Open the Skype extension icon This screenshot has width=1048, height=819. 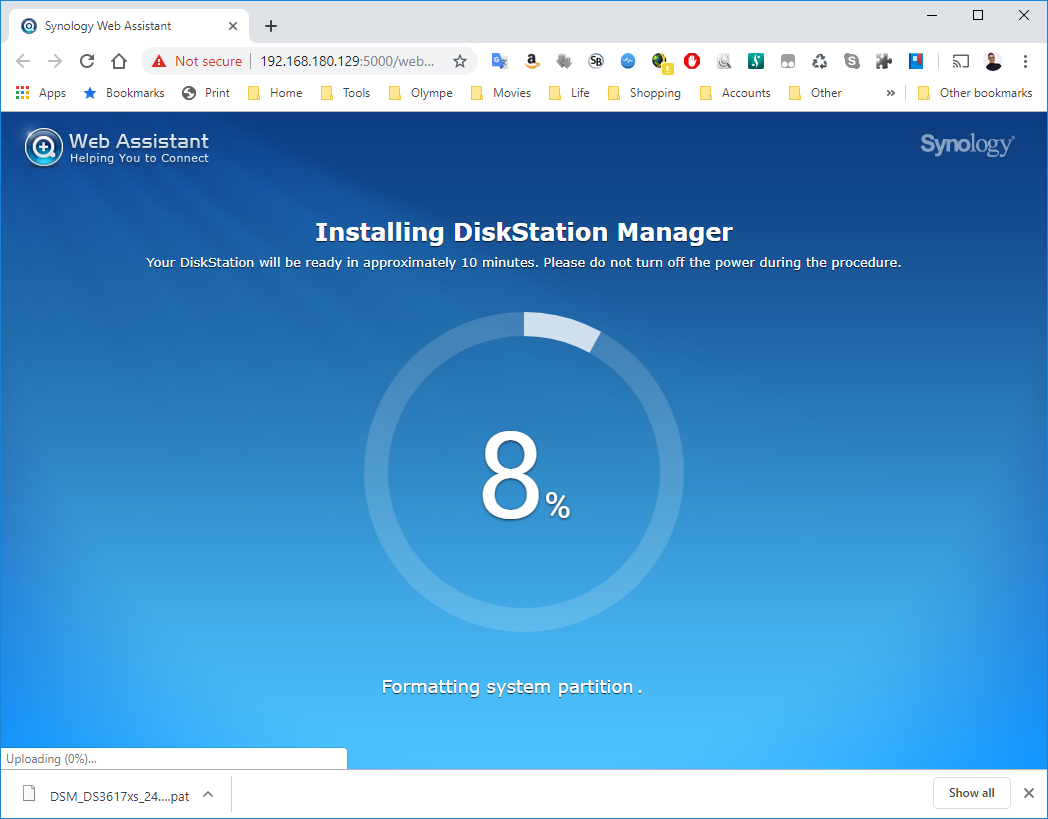[x=852, y=62]
